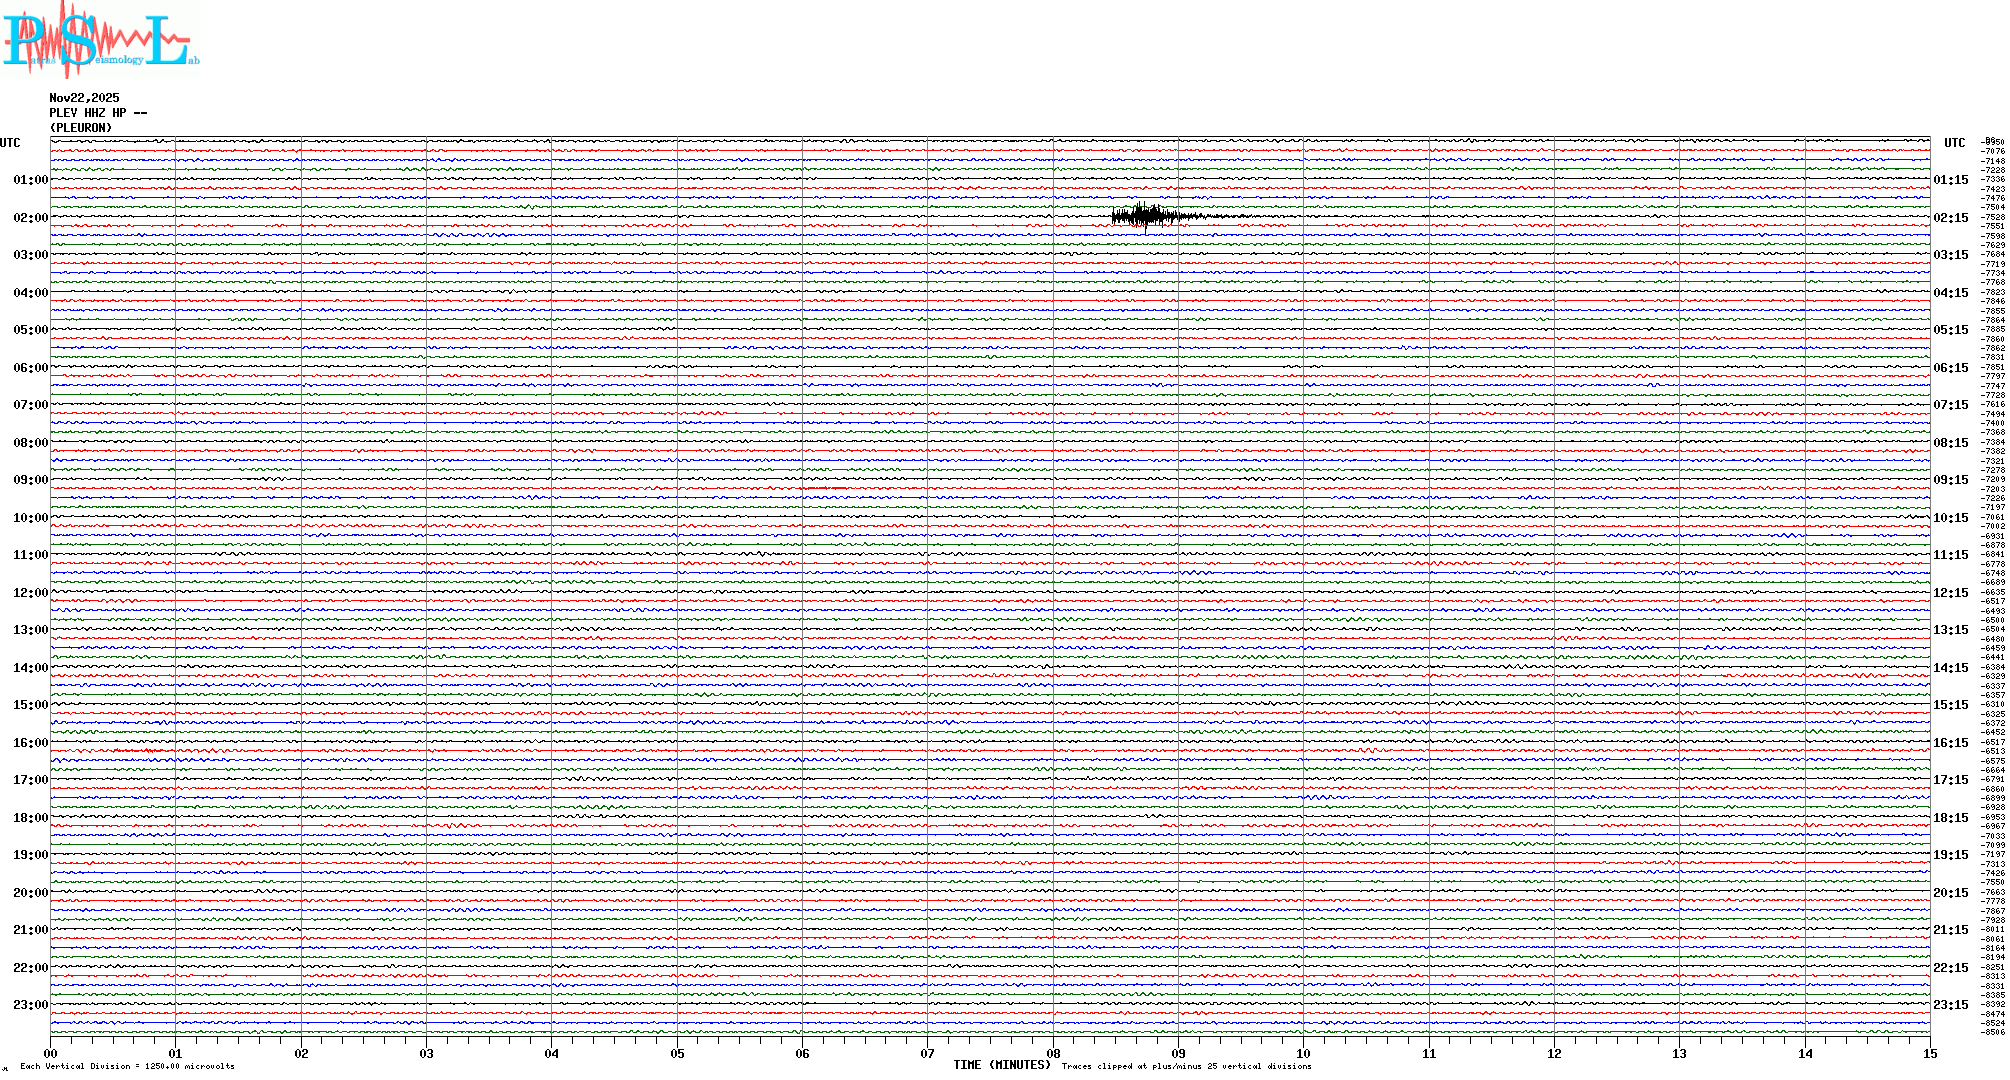Image resolution: width=2010 pixels, height=1080 pixels.
Task: Click the red trace burst near 16:00
Action: pyautogui.click(x=140, y=750)
